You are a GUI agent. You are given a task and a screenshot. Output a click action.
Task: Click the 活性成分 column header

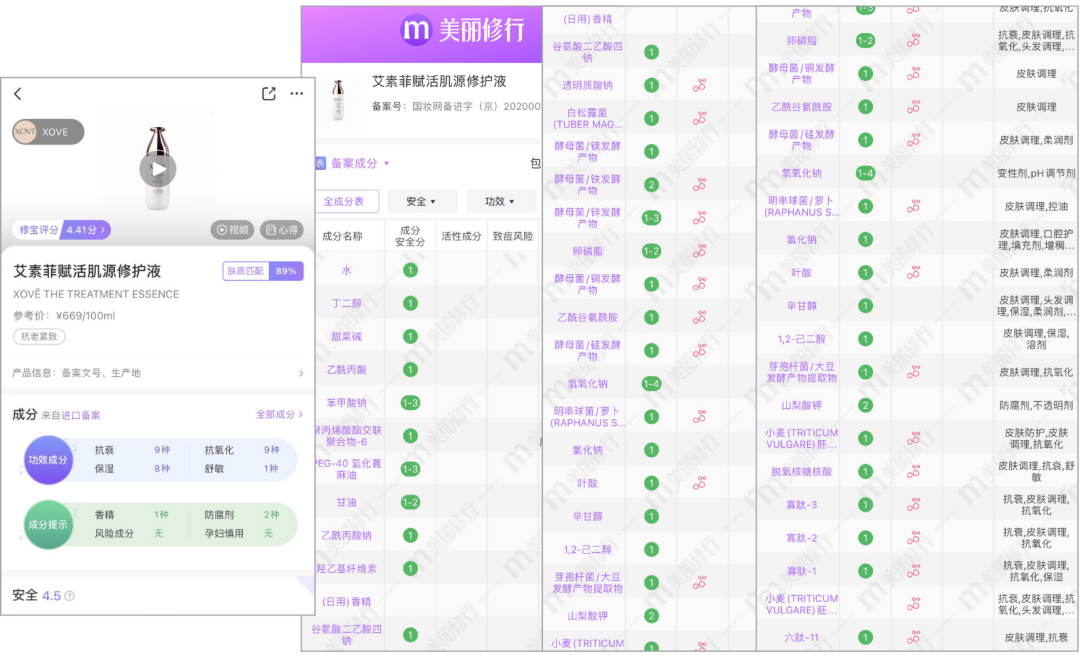[461, 236]
